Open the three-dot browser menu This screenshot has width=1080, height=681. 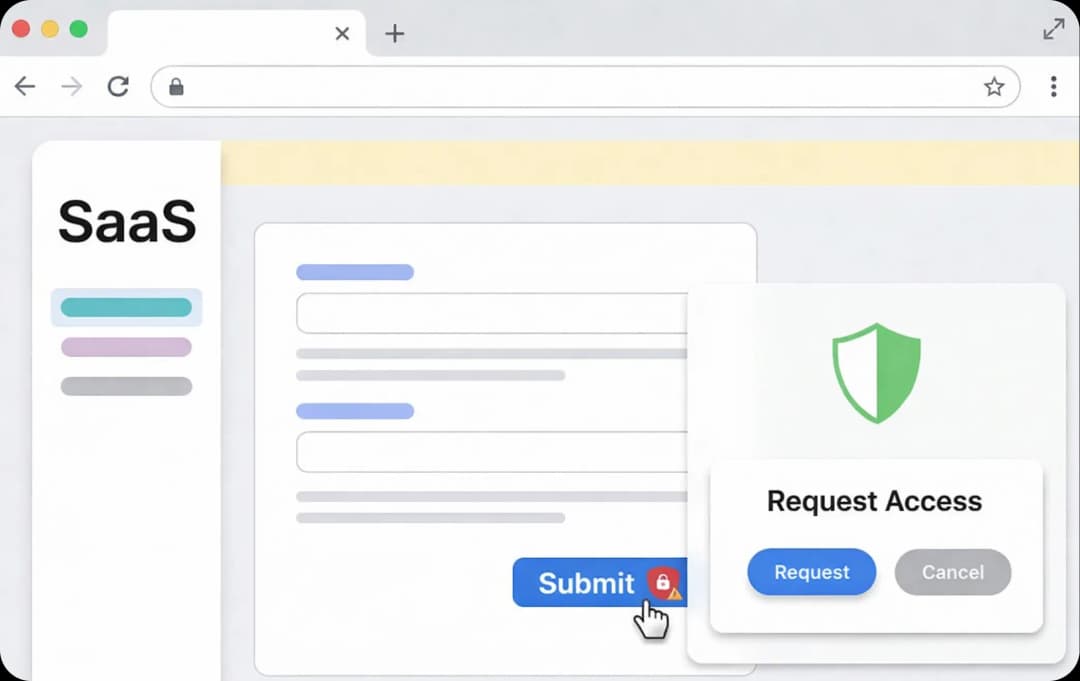click(1053, 87)
